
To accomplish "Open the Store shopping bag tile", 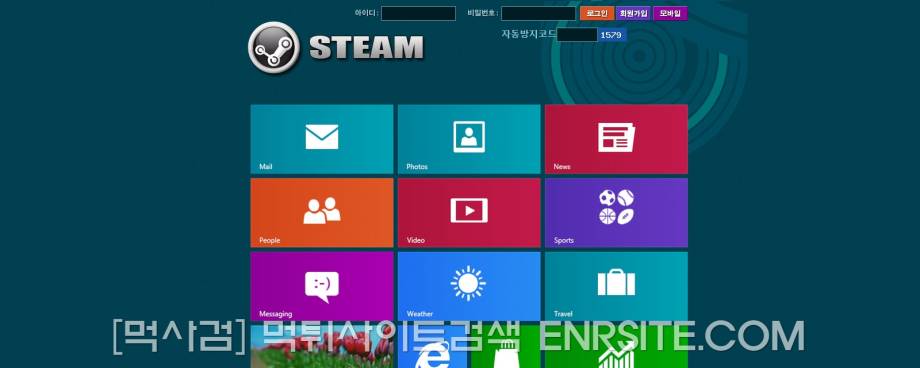I will tap(506, 348).
